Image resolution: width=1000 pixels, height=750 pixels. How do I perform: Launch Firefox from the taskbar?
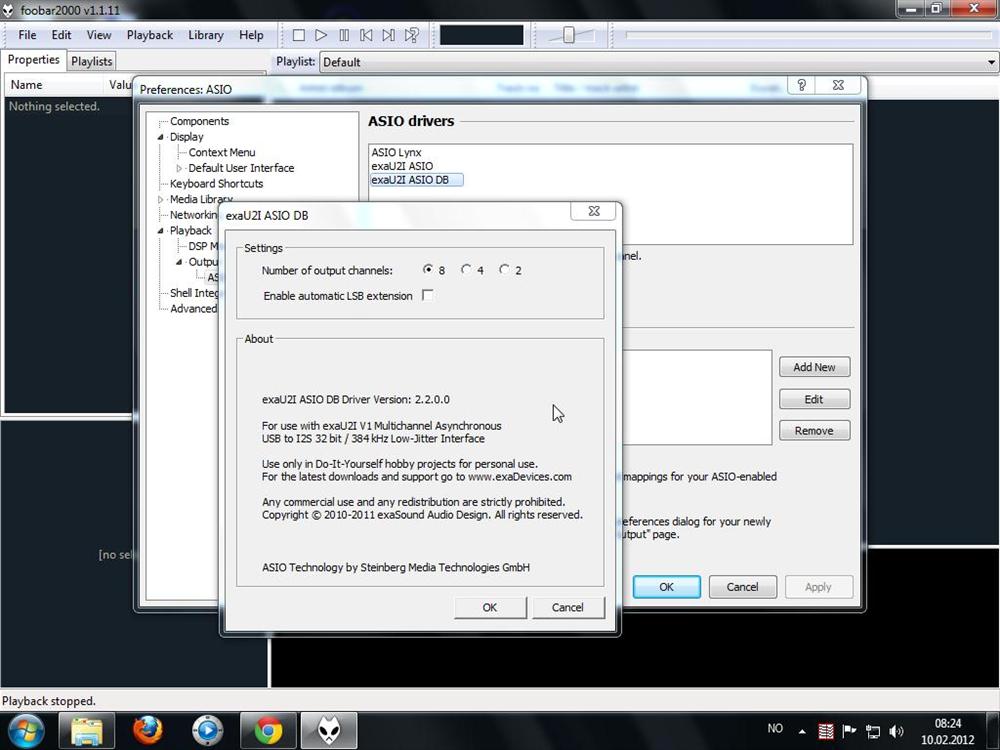147,731
